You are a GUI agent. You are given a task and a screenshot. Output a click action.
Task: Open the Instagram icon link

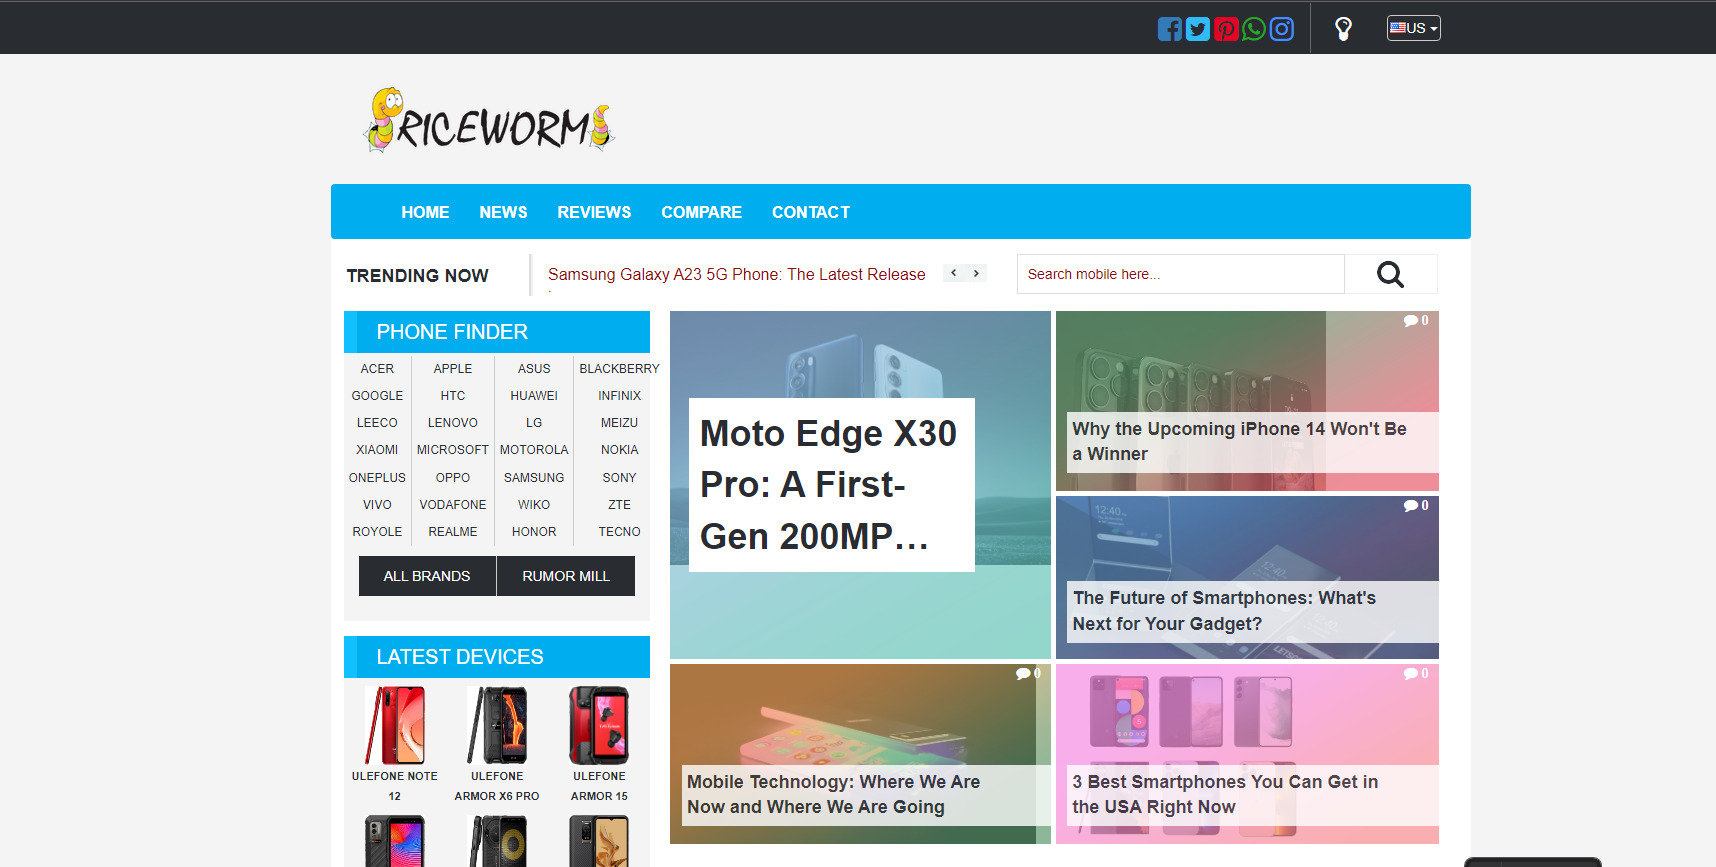[1281, 29]
